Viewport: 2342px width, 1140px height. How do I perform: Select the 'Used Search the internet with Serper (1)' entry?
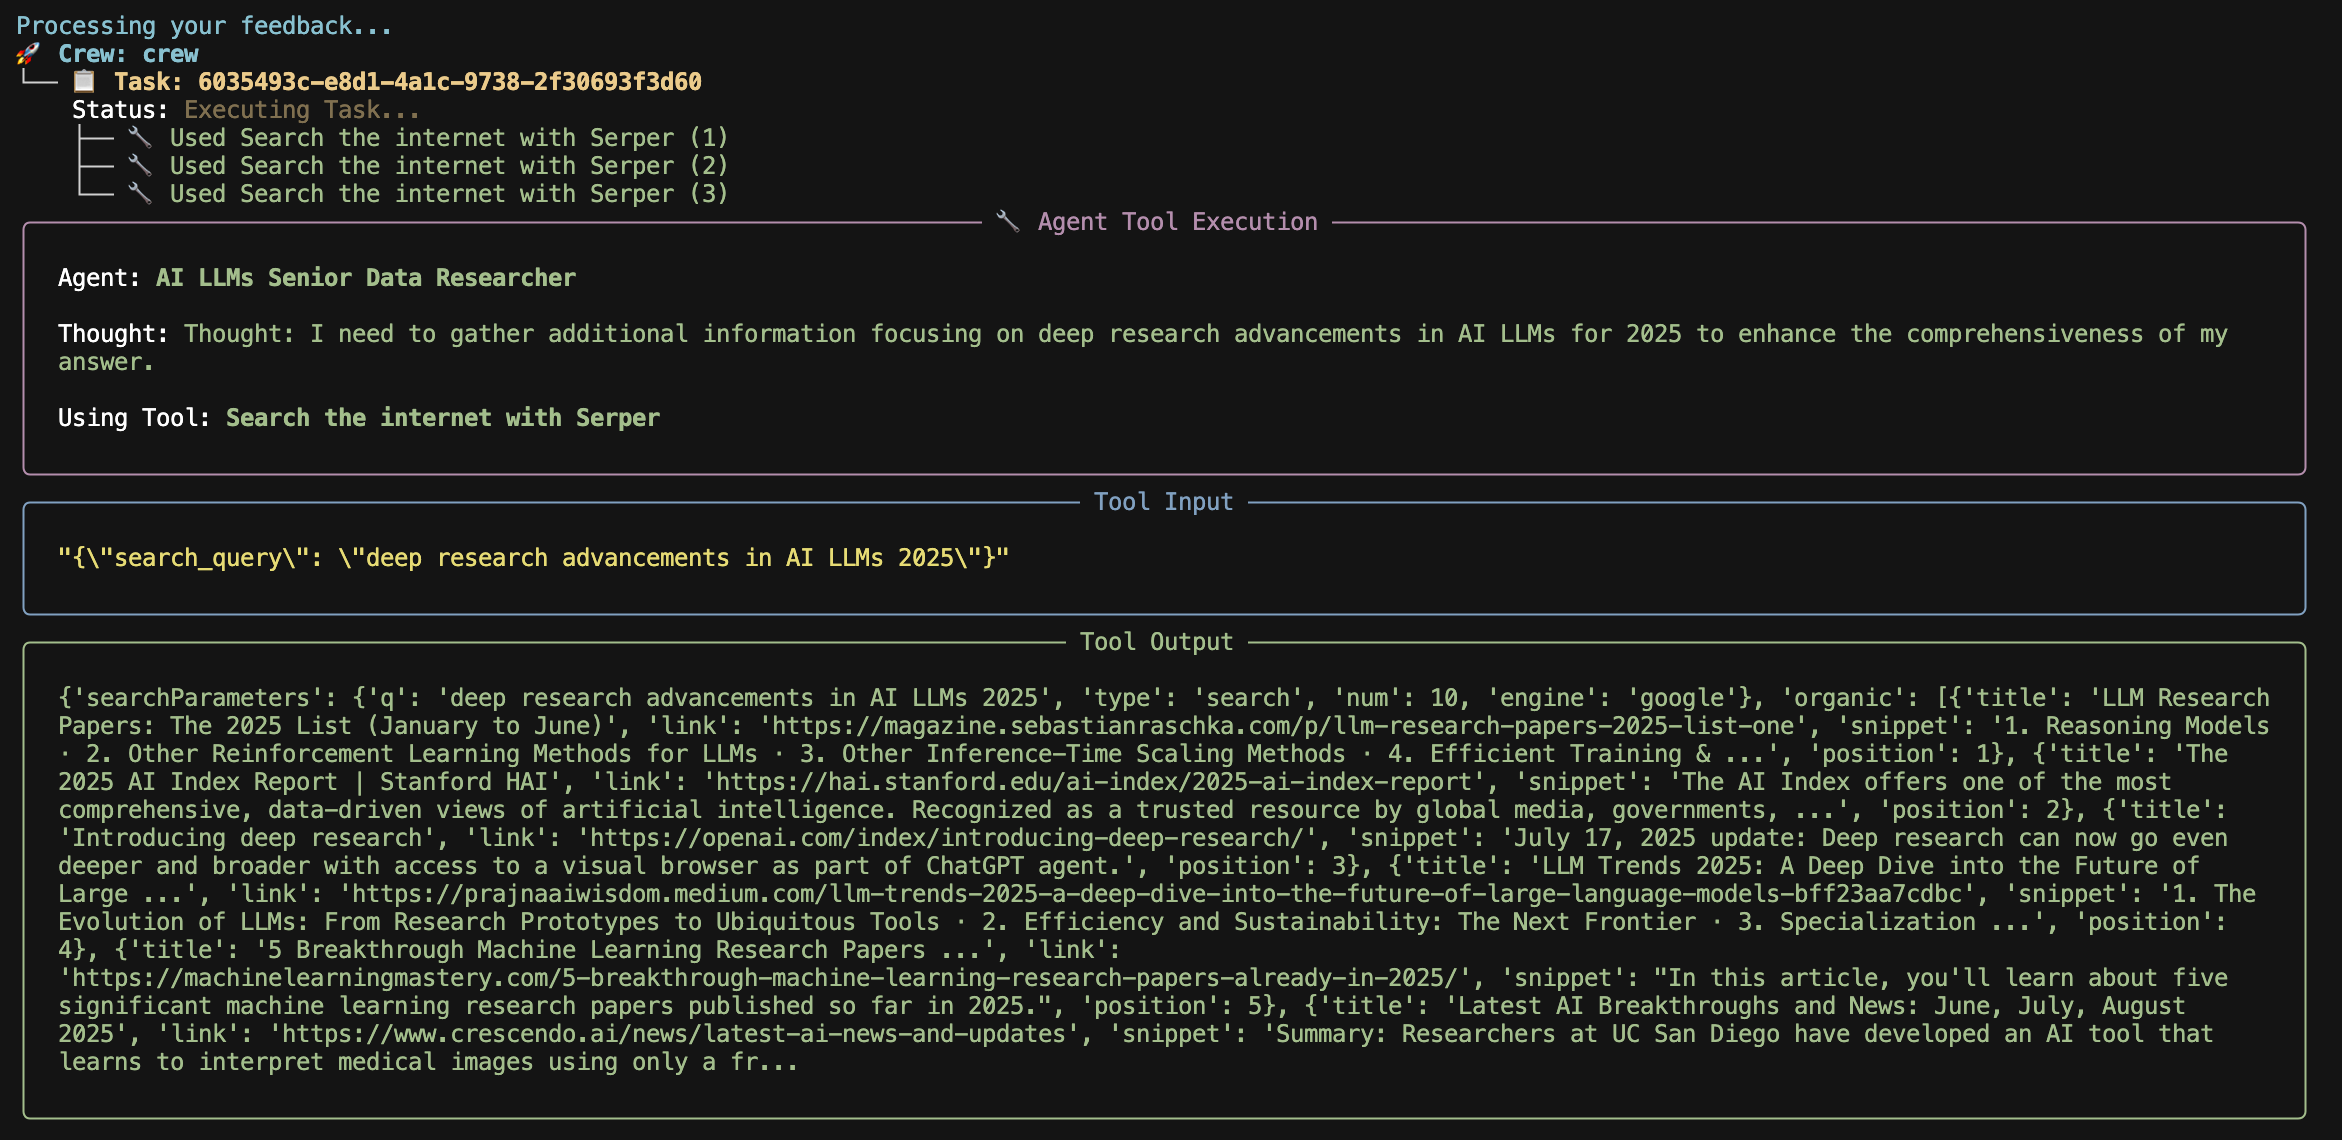[448, 138]
